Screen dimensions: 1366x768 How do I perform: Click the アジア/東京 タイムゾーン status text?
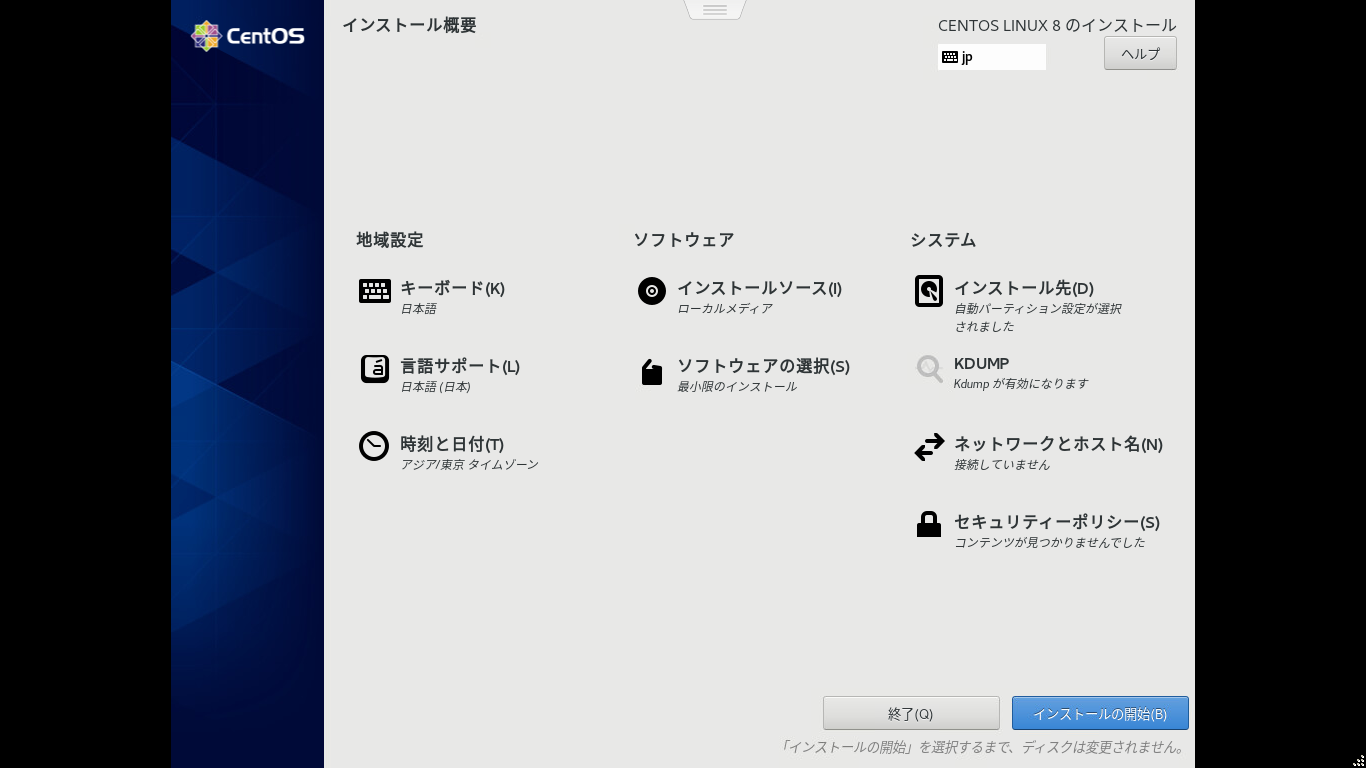coord(470,465)
